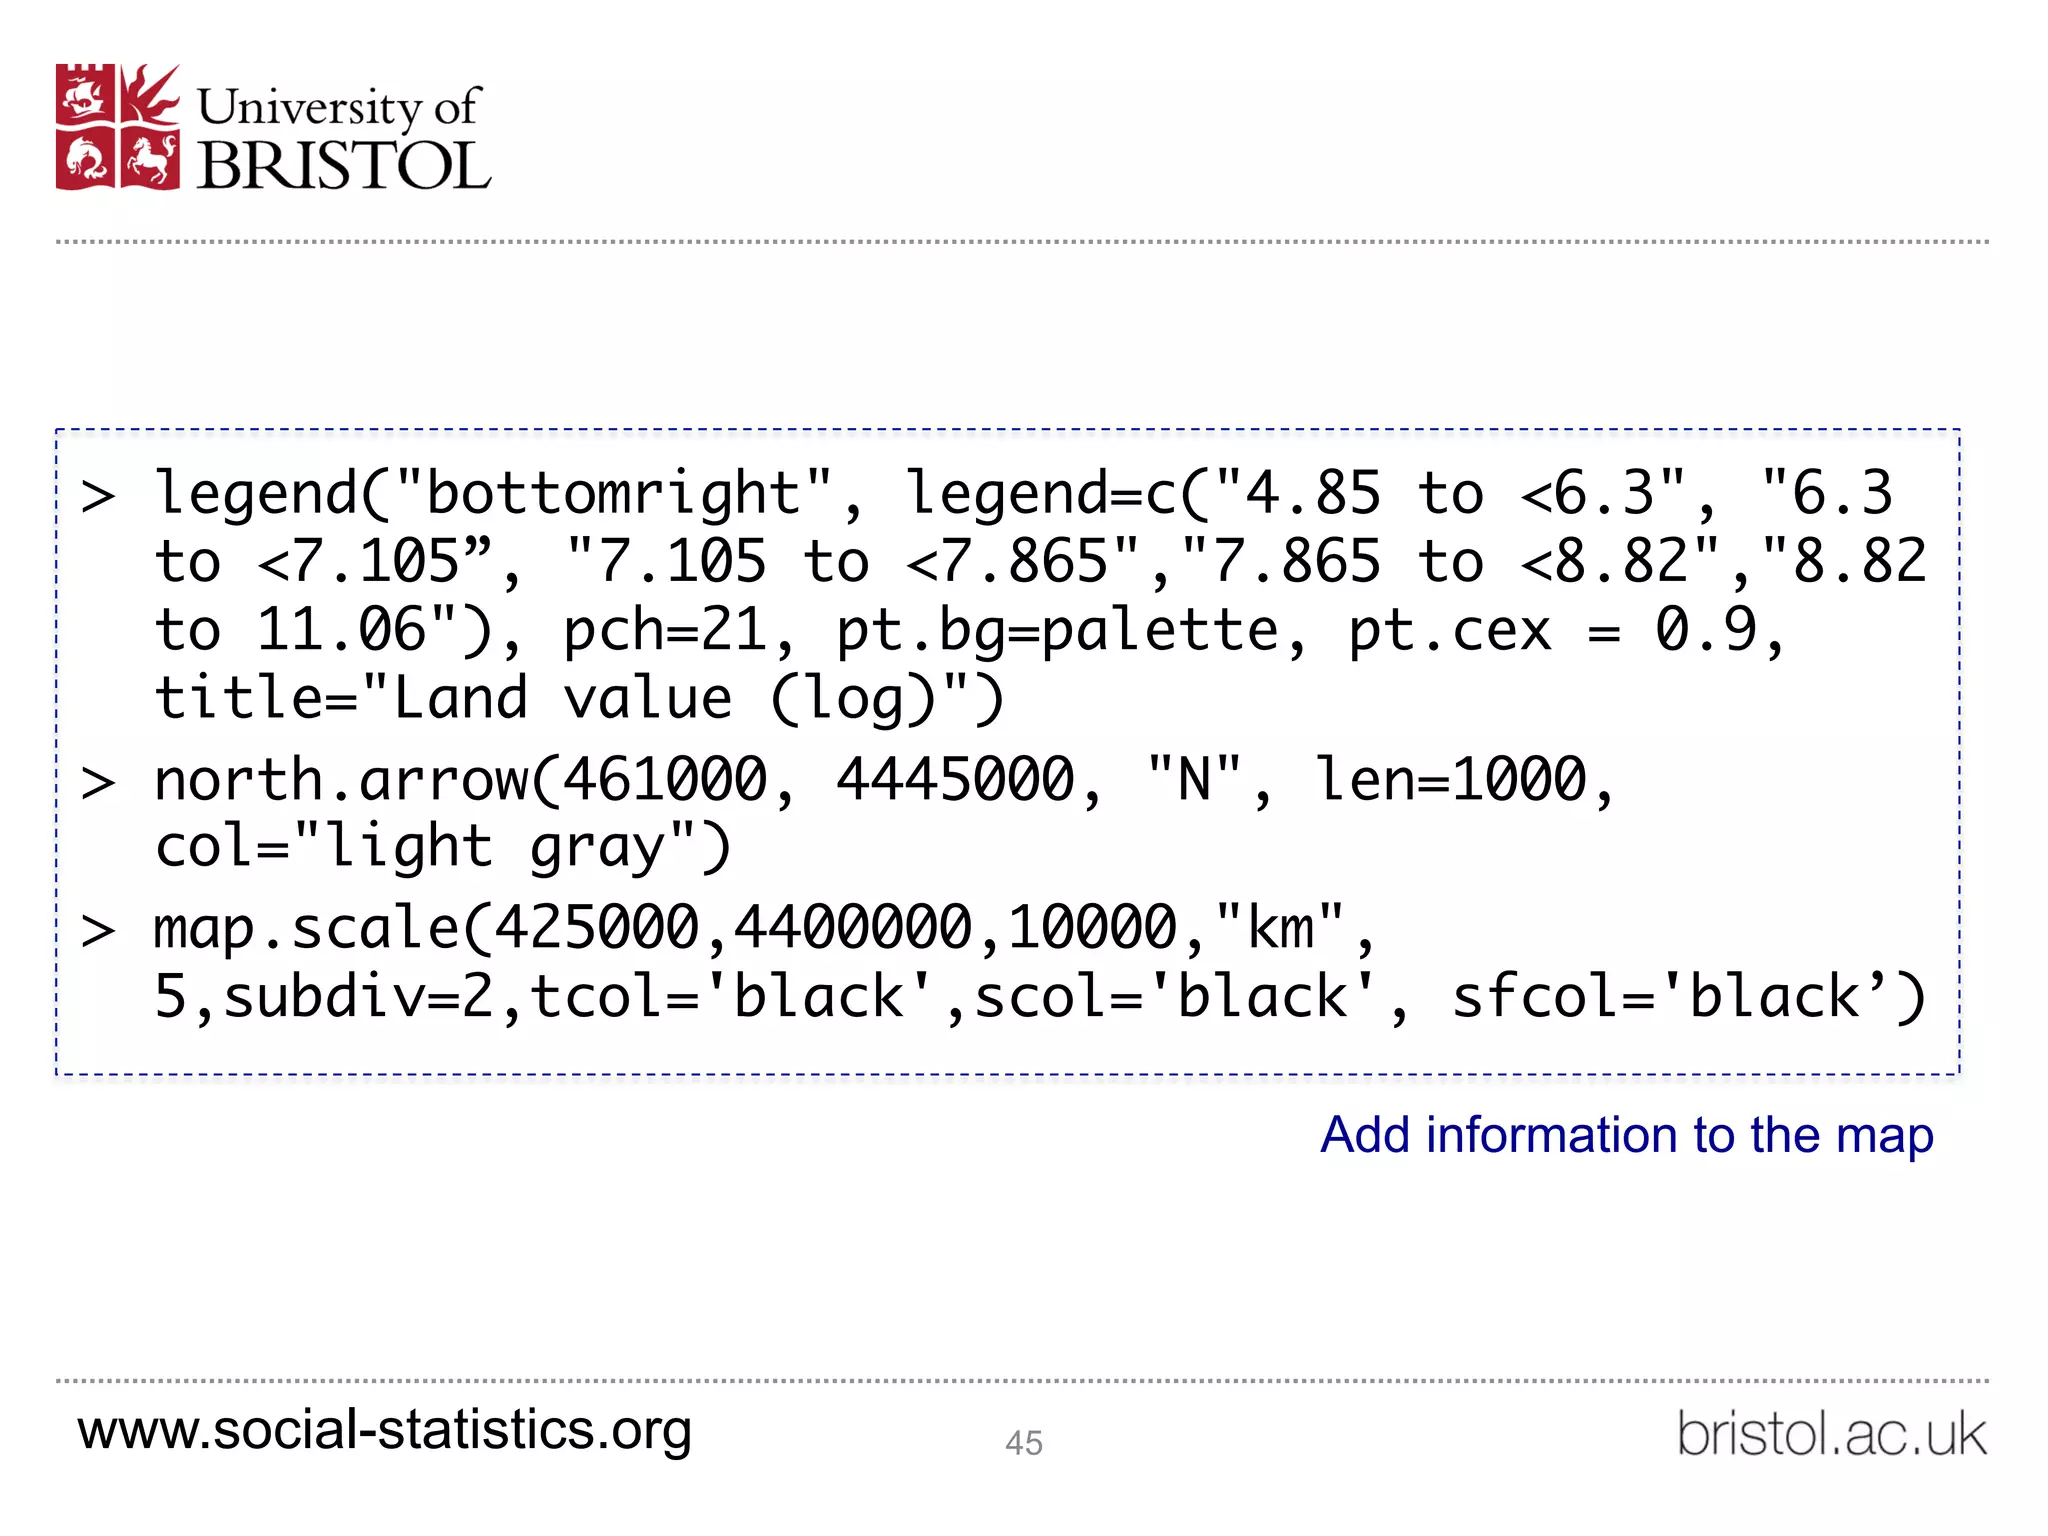
Task: Click the University of Bristol crest logo
Action: (118, 127)
